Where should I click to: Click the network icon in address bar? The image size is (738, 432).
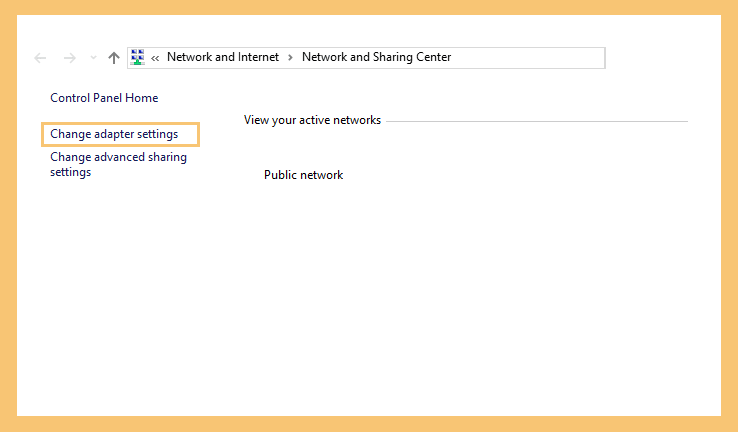[x=137, y=57]
